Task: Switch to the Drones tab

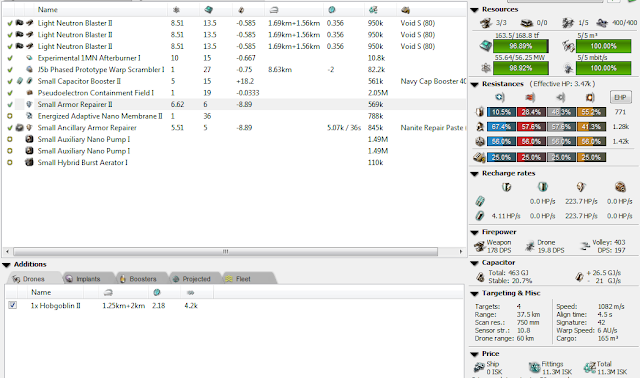Action: (33, 279)
